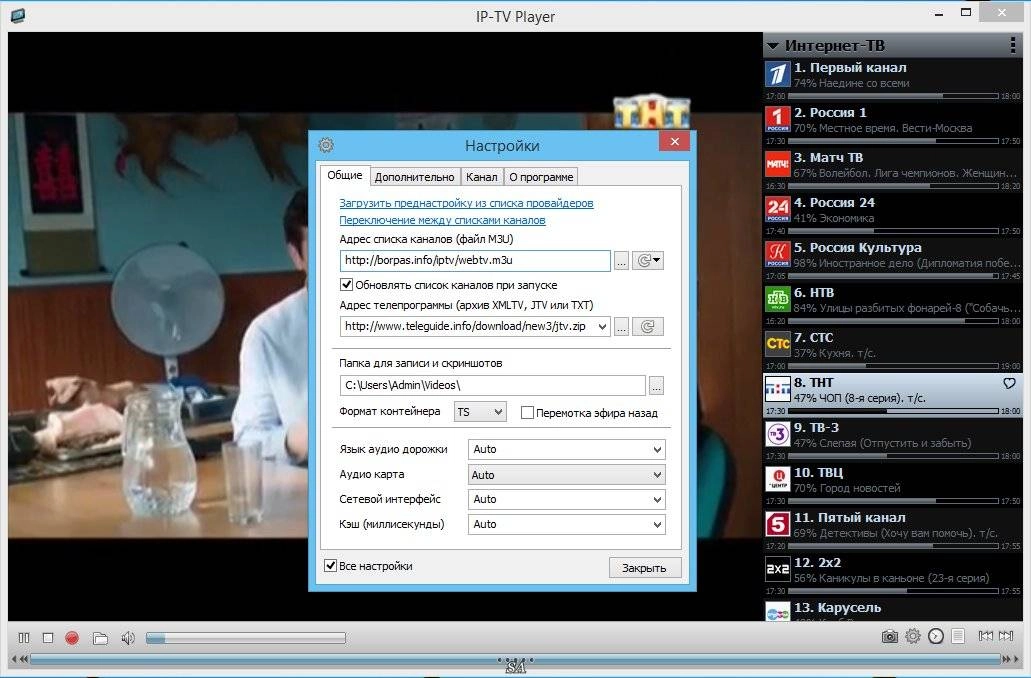1031x678 pixels.
Task: Open Кэш (миллисекунды) dropdown
Action: coord(567,524)
